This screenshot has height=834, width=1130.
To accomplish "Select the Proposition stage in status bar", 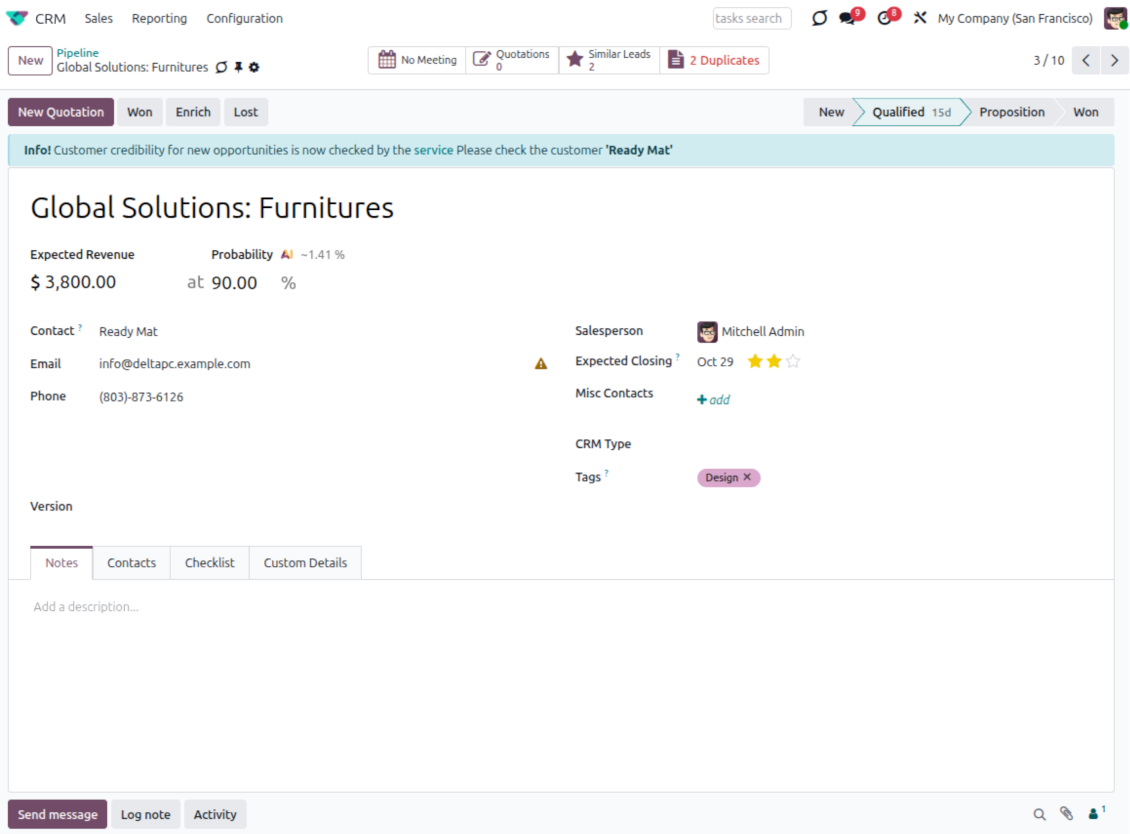I will [1011, 112].
